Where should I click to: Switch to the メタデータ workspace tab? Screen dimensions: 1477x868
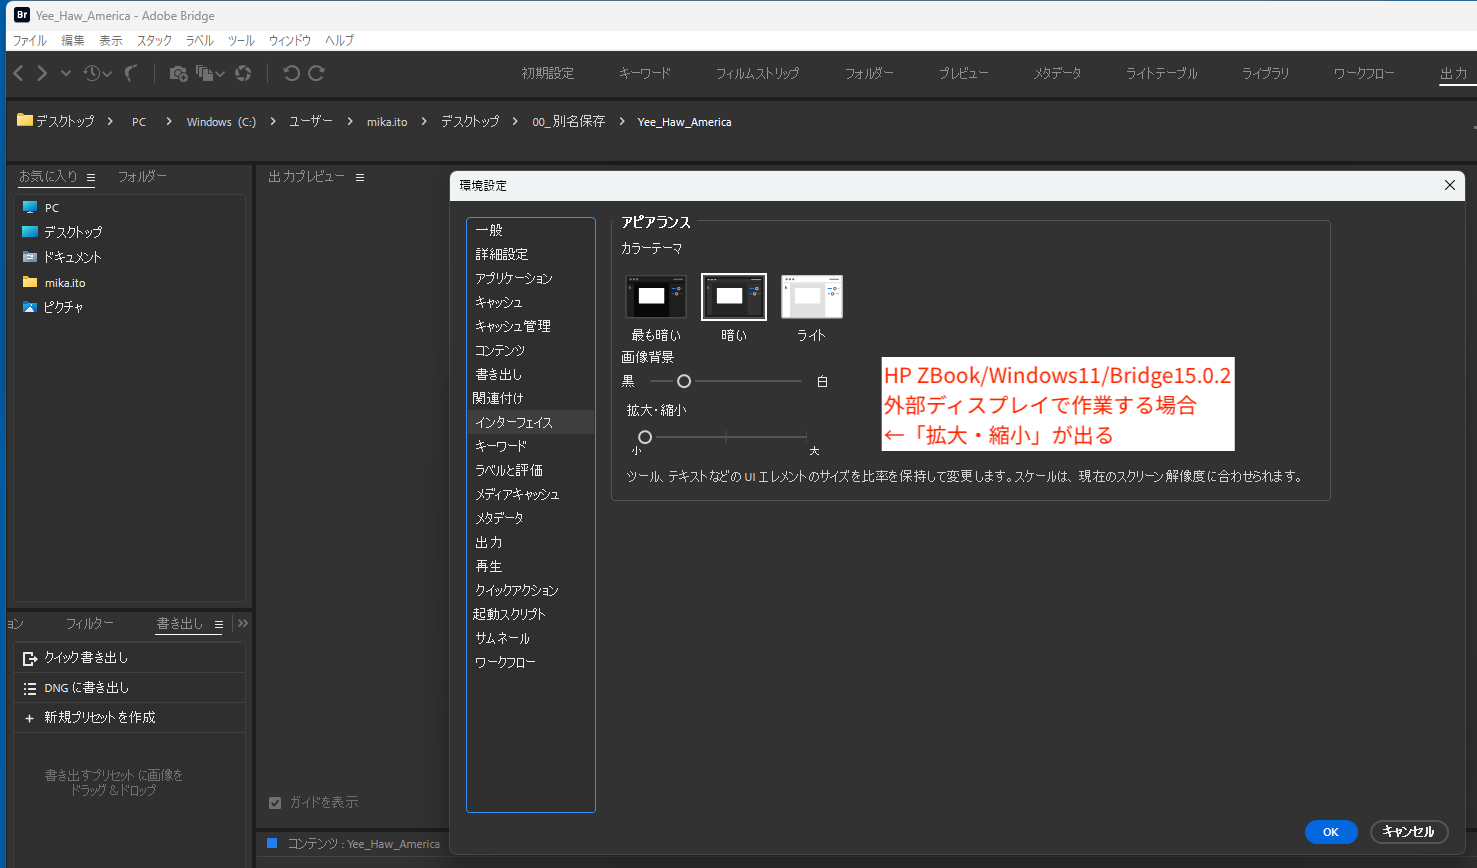coord(1056,72)
